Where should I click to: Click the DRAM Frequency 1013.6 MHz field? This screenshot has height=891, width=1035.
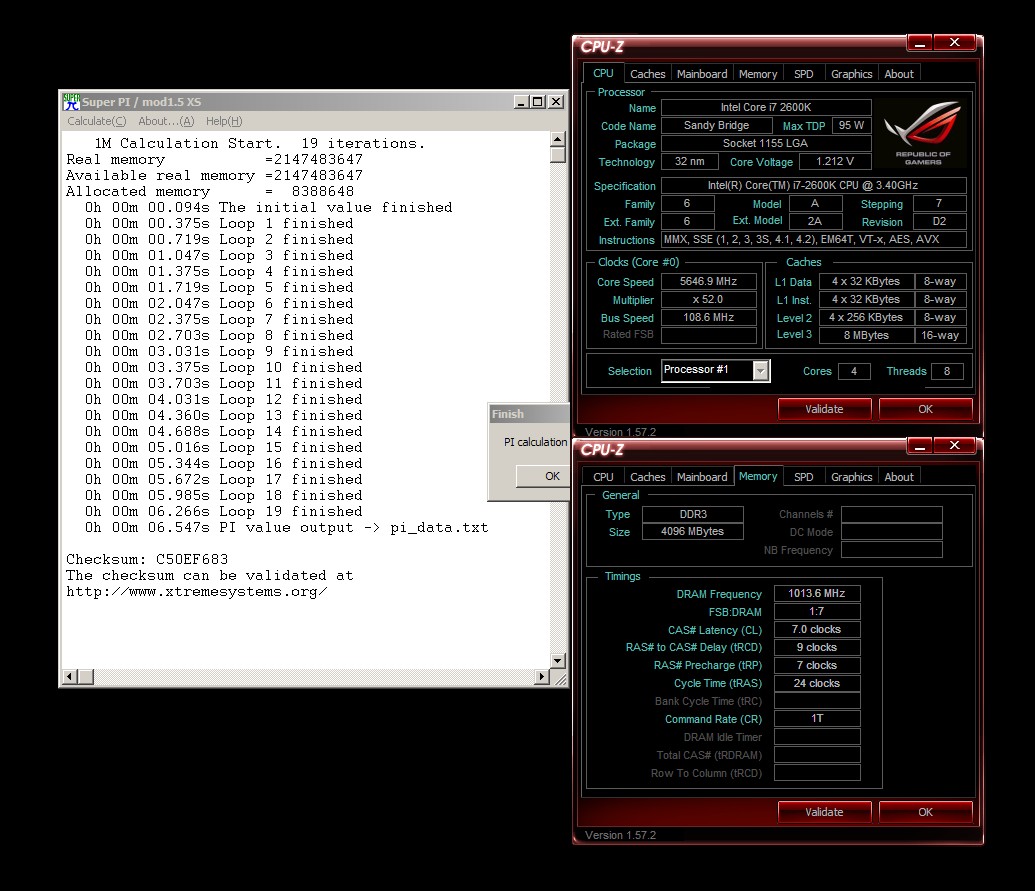tap(817, 593)
